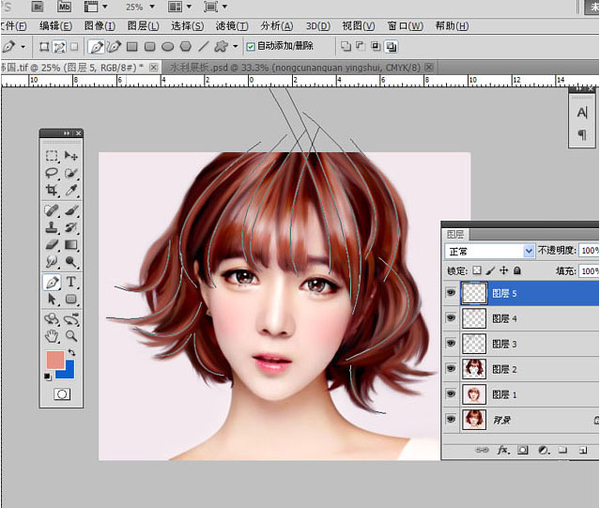Choose the Clone Stamp tool
Viewport: 600px width, 508px height.
[x=52, y=228]
